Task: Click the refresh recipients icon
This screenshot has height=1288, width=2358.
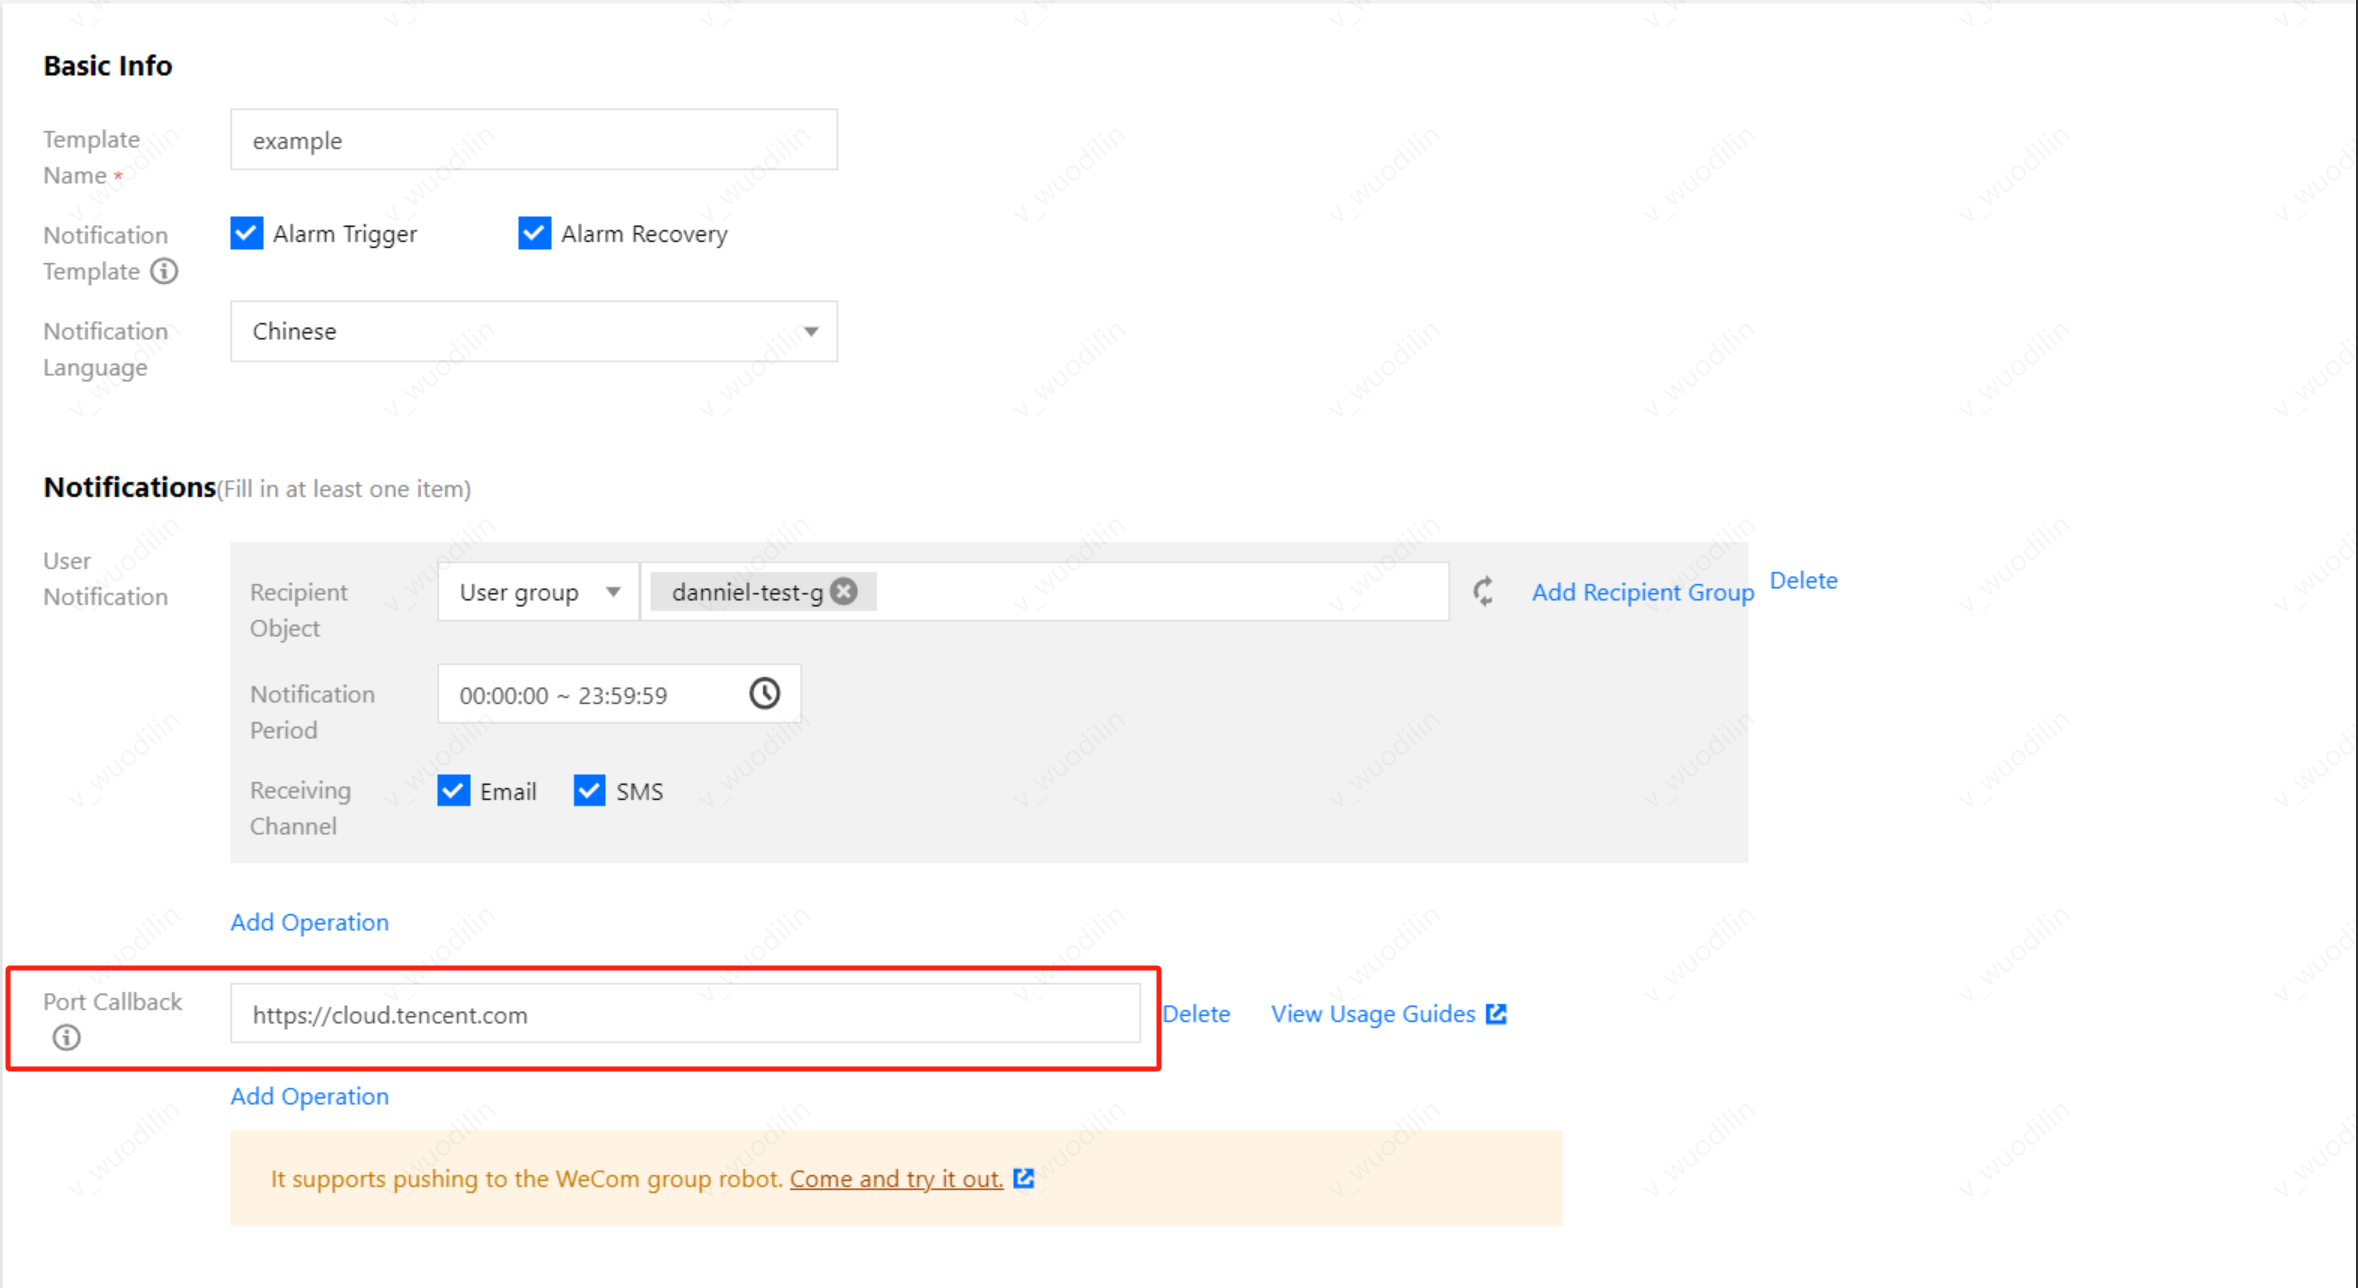Action: click(x=1483, y=592)
